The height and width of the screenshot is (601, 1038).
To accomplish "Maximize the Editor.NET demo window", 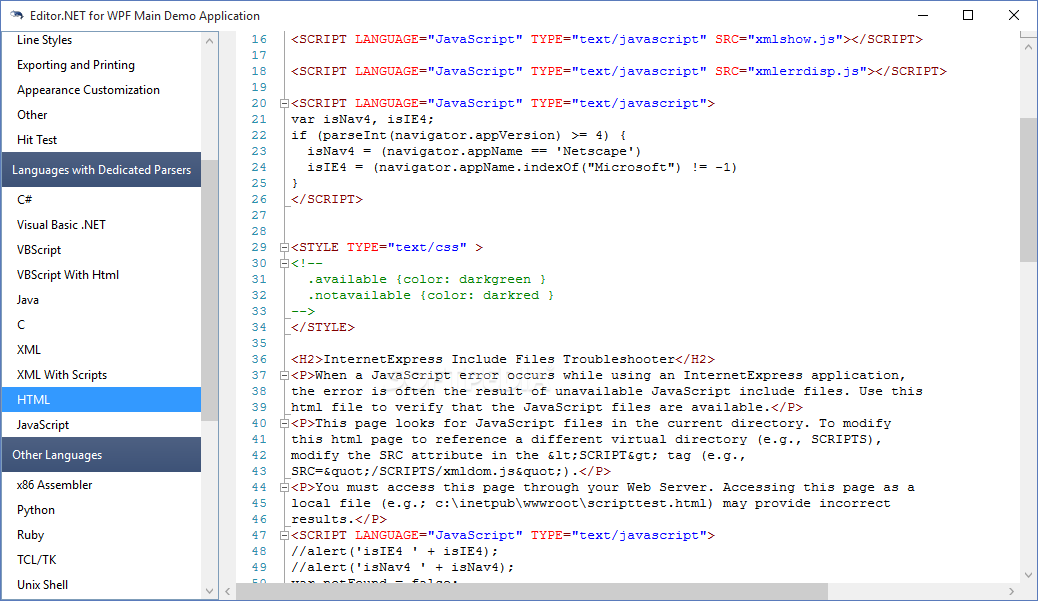I will point(968,15).
